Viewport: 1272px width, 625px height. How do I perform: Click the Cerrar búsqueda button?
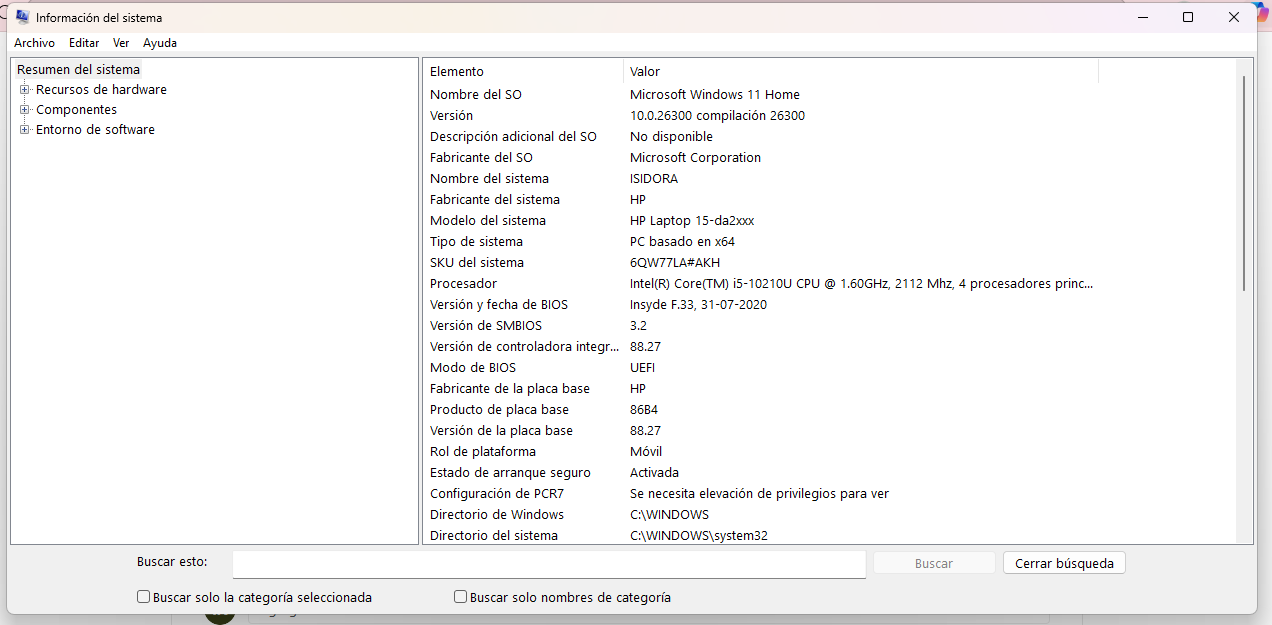[x=1064, y=563]
